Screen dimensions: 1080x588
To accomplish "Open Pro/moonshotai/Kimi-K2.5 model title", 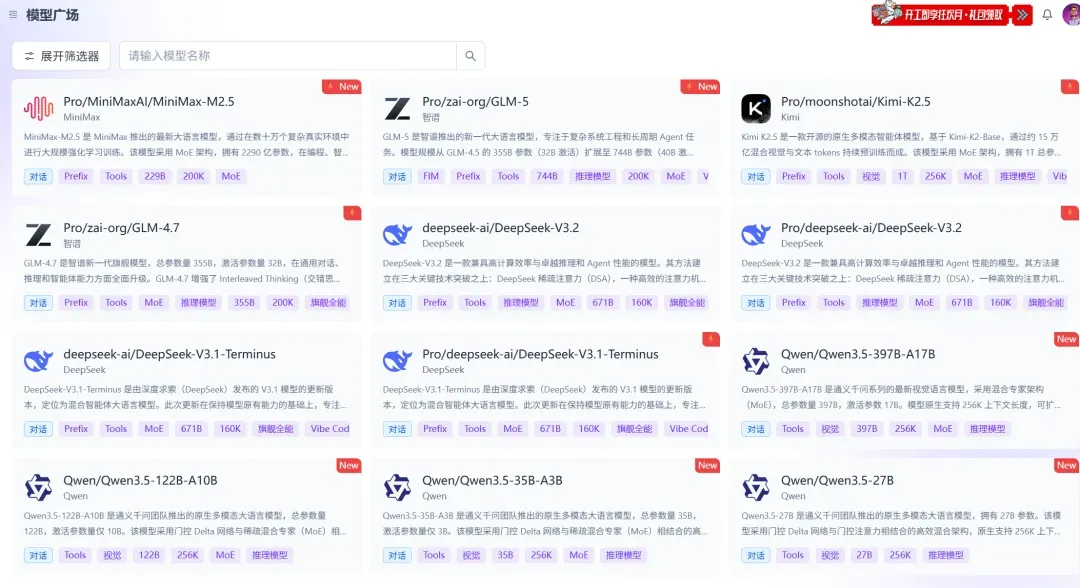I will coord(855,102).
